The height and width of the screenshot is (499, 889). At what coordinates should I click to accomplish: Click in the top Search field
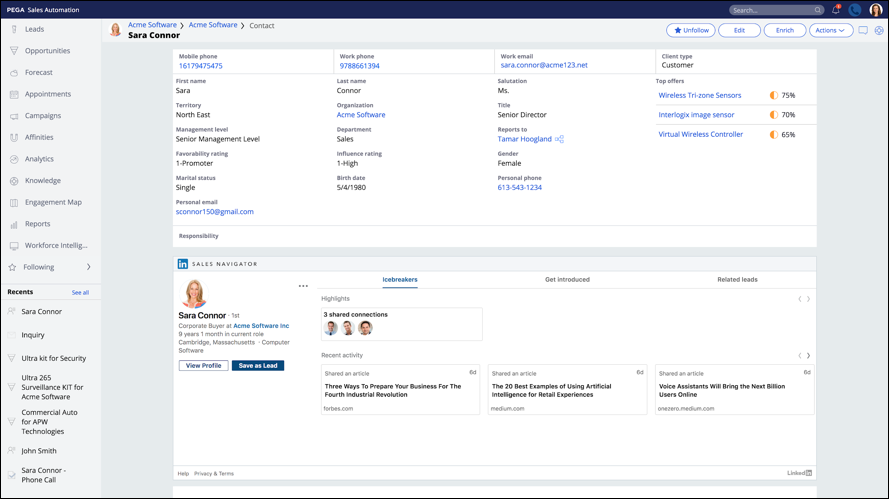click(x=771, y=10)
